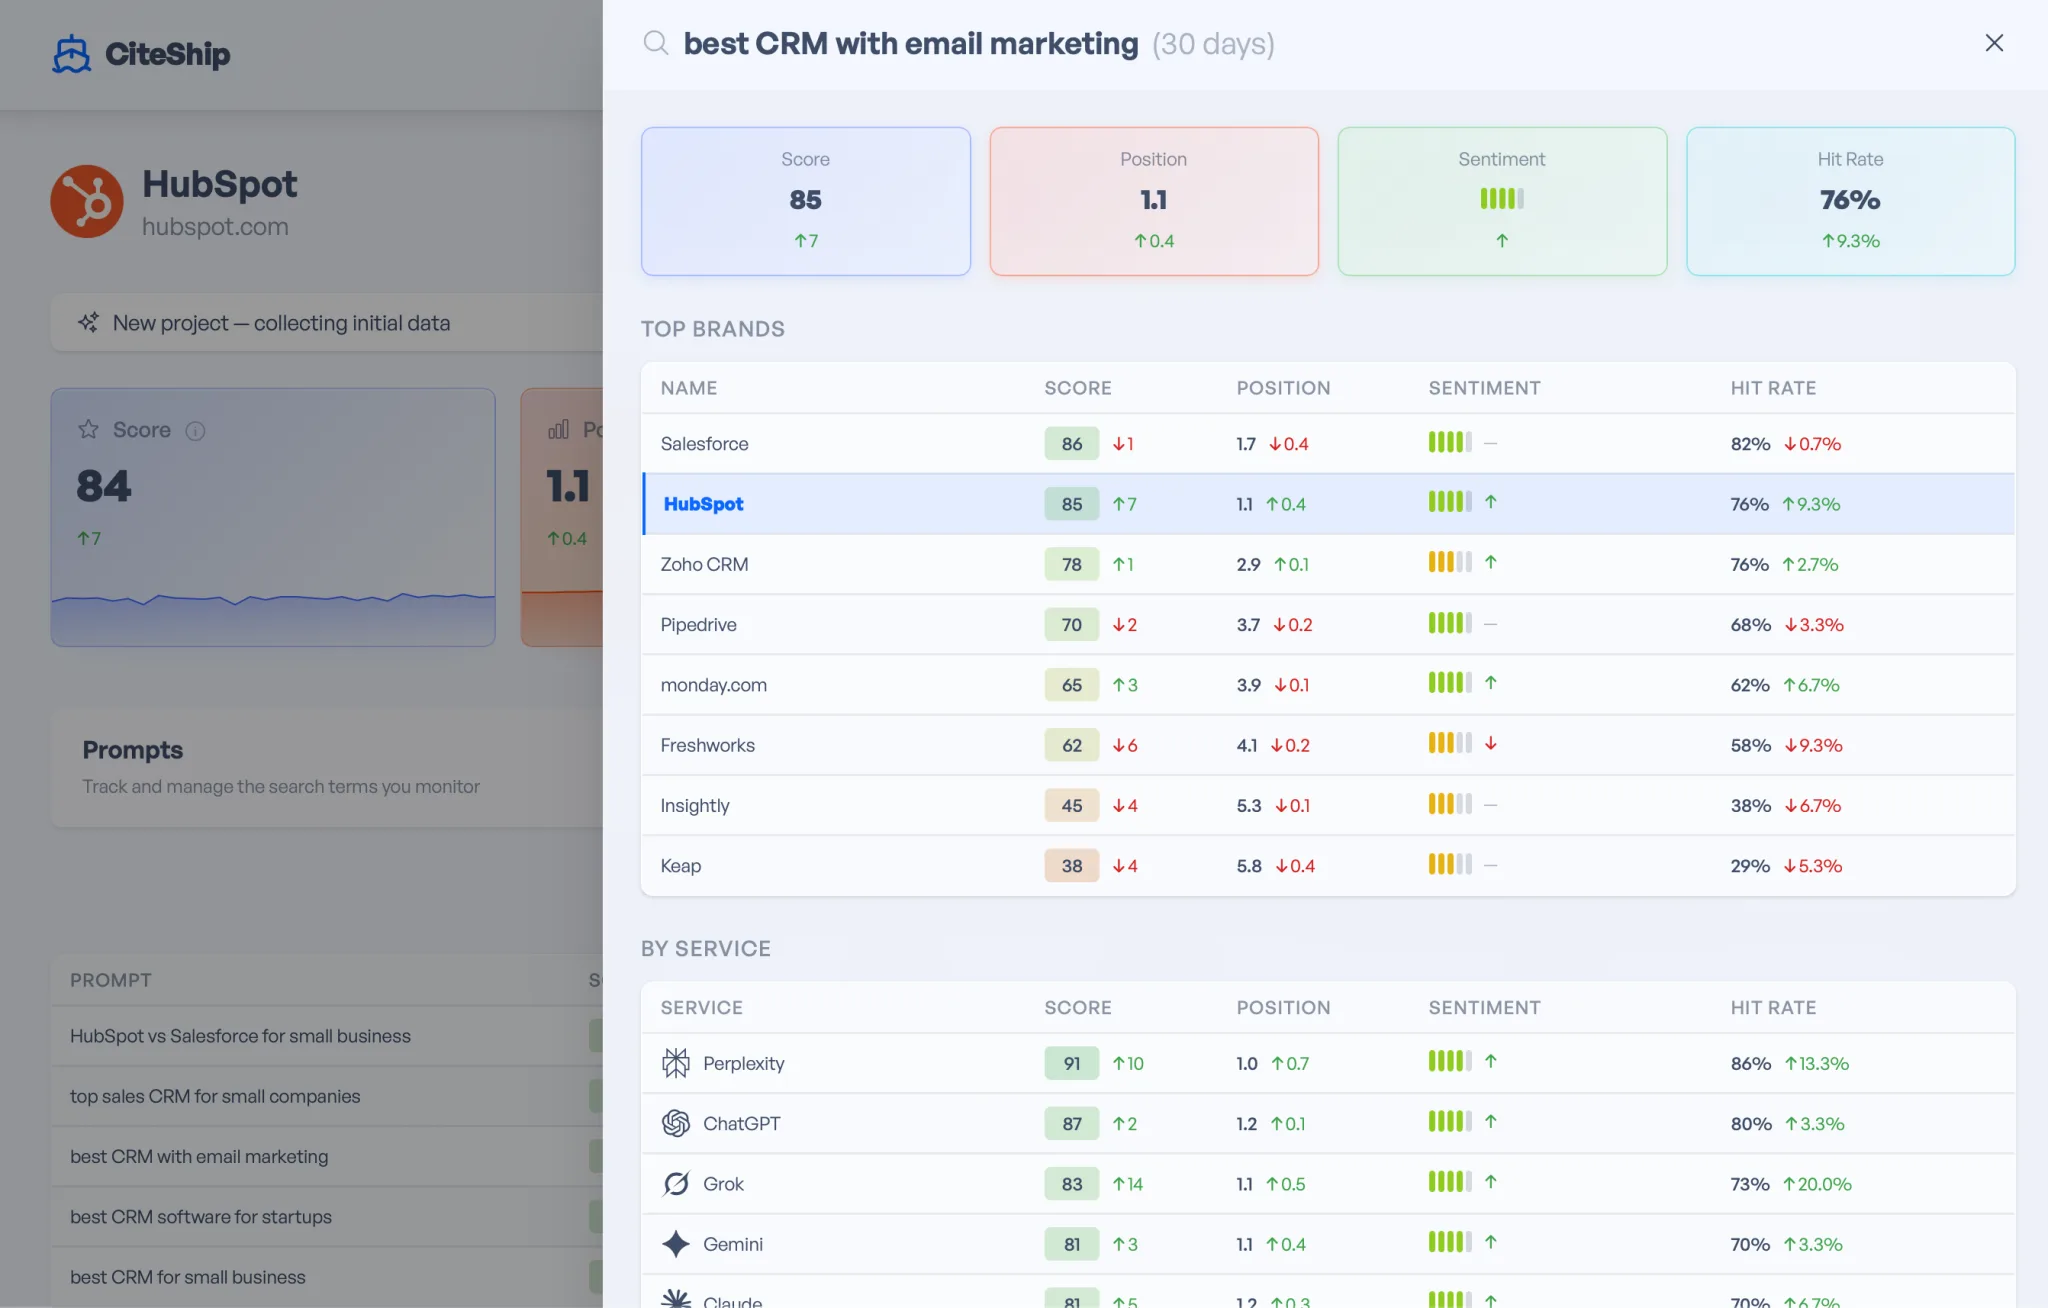Click Salesforce score badge 86
2048x1308 pixels.
click(x=1072, y=444)
